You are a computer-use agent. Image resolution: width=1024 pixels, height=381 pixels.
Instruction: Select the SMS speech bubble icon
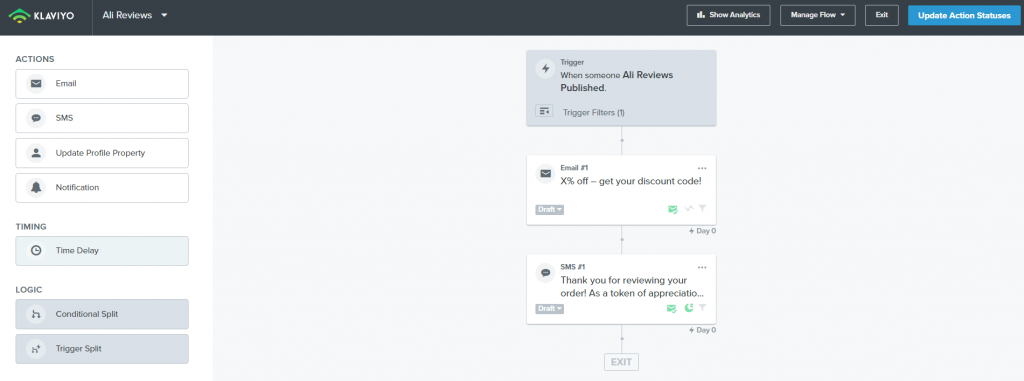point(36,118)
